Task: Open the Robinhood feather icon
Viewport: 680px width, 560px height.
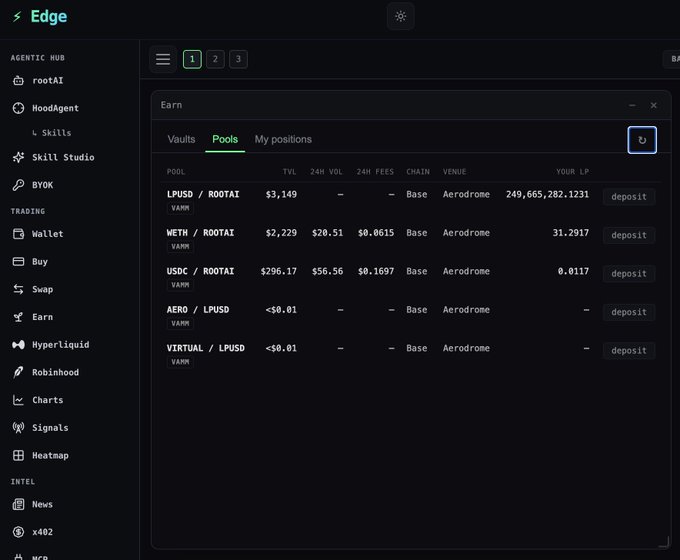Action: coord(18,372)
